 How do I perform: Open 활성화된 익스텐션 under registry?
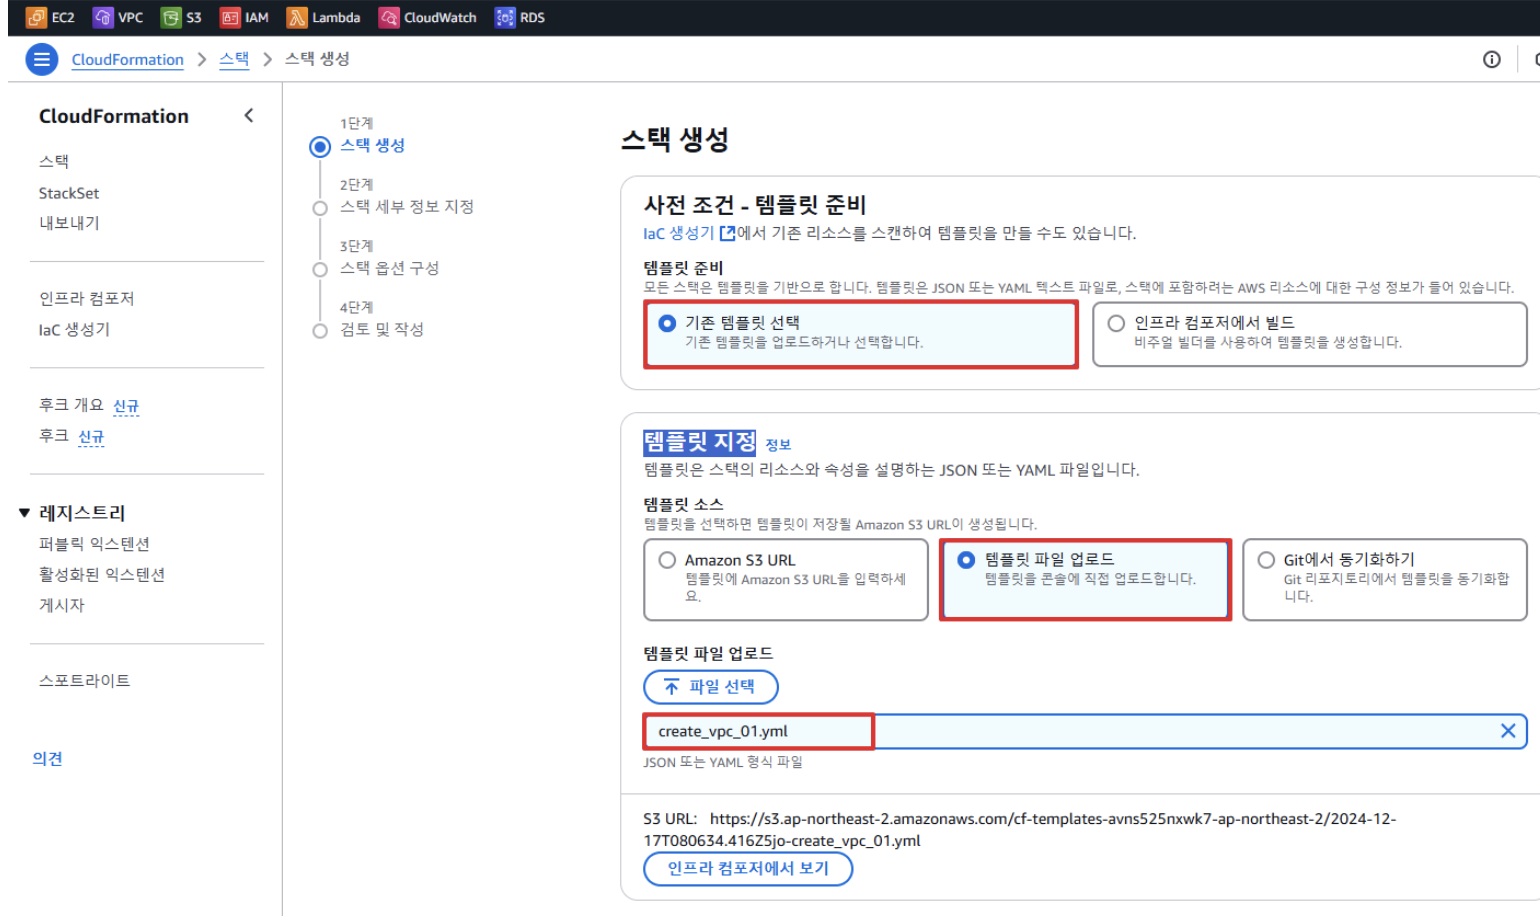tap(102, 574)
